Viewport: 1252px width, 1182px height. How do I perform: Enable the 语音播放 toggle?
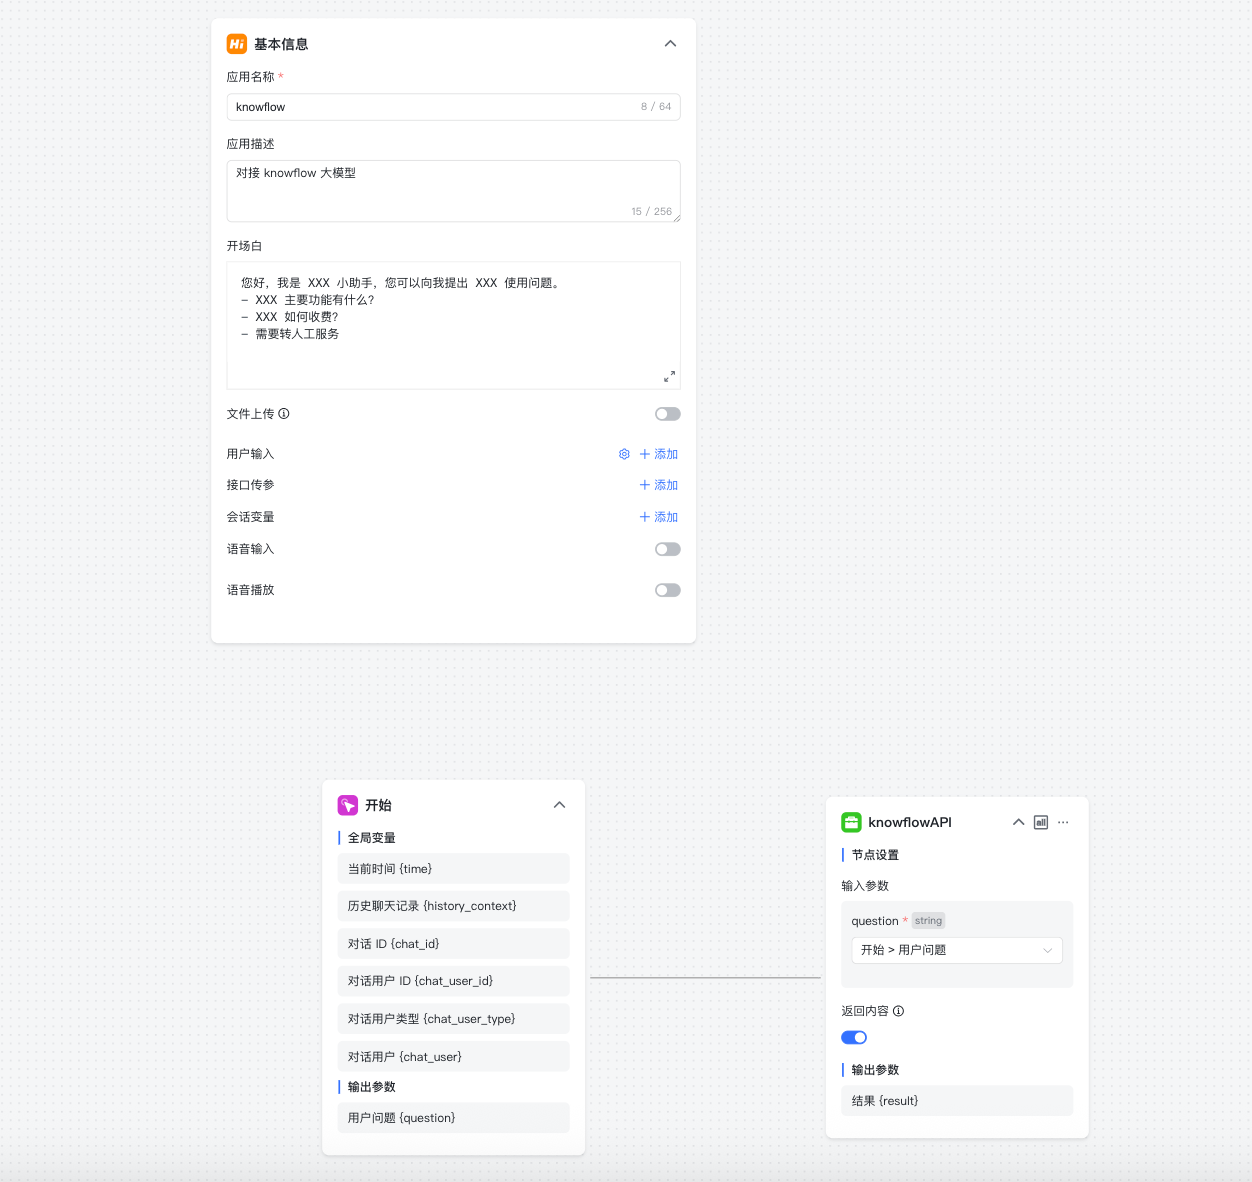point(667,590)
